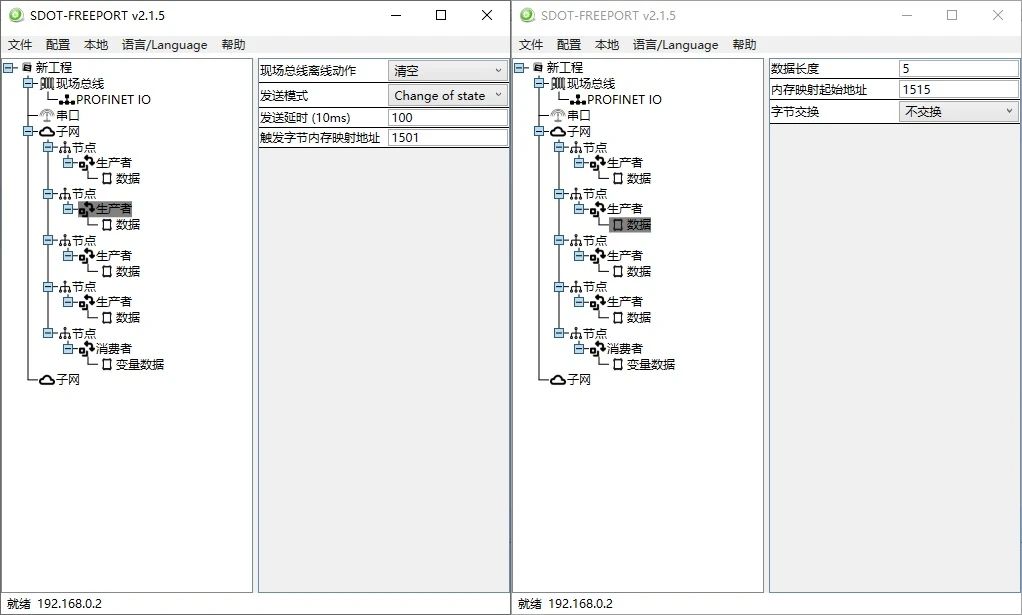
Task: Click the 变量数据 document icon in the left window
Action: pos(107,364)
